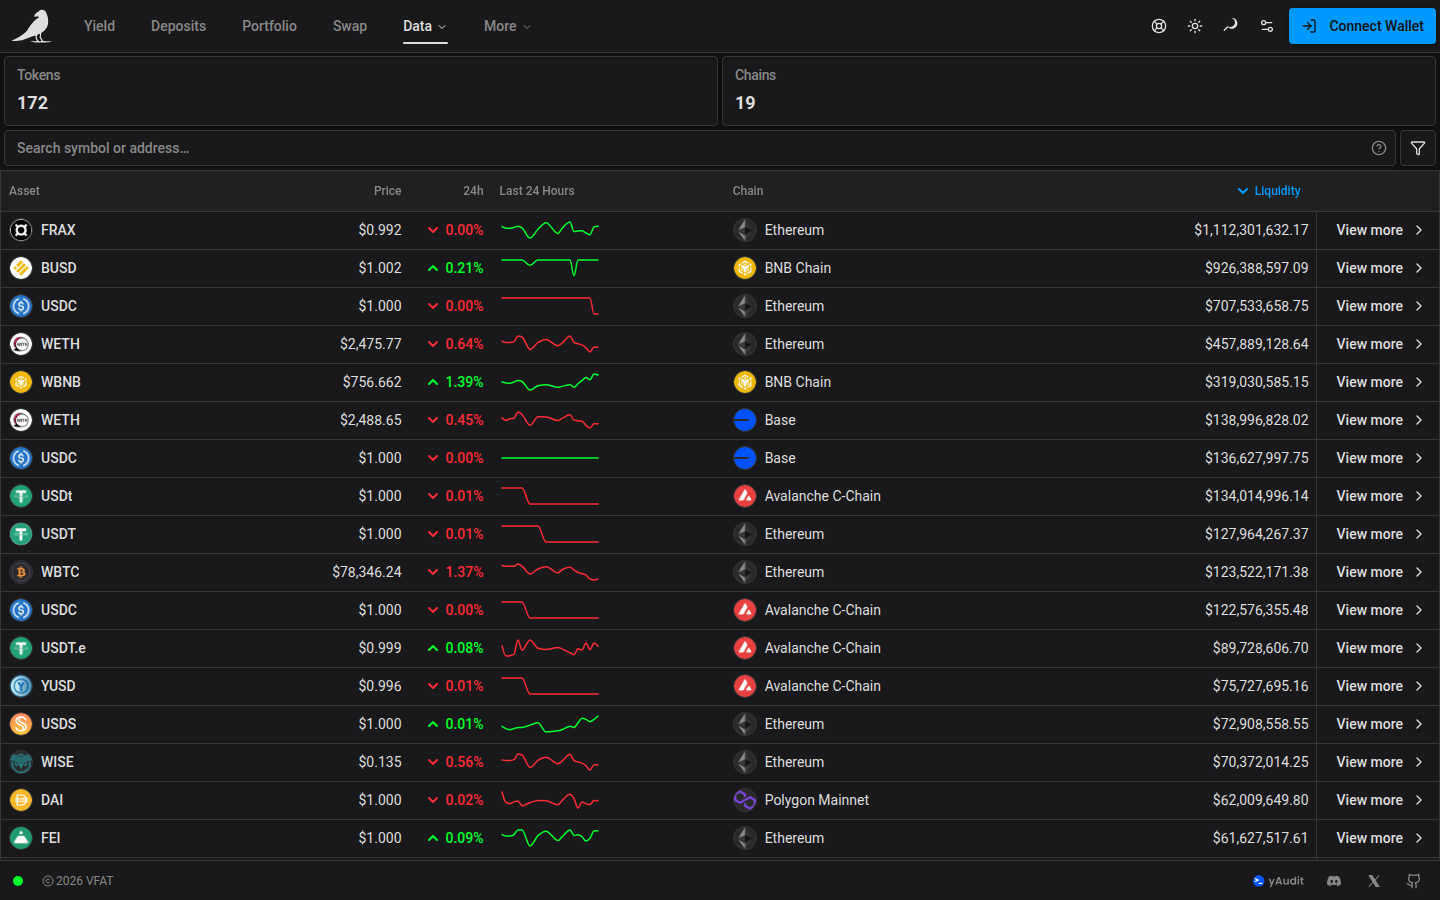Click the Asset column header
The width and height of the screenshot is (1440, 900).
(25, 191)
